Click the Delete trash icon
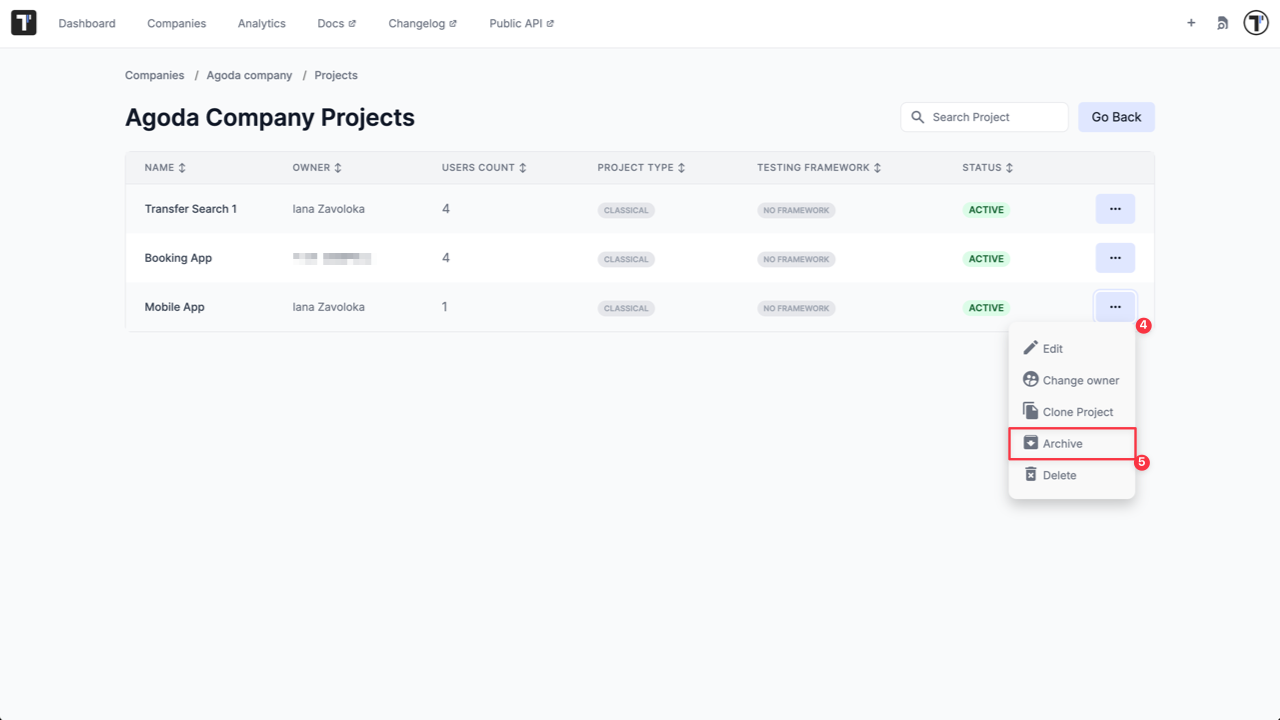Screen dimensions: 1280x720 click(1031, 474)
